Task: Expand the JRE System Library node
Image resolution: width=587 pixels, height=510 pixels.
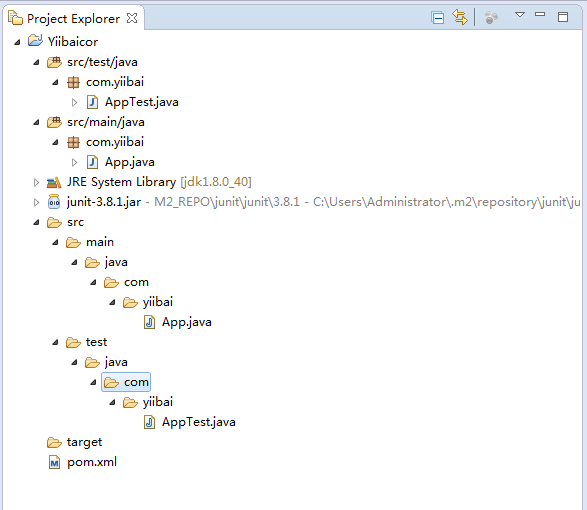Action: tap(36, 182)
